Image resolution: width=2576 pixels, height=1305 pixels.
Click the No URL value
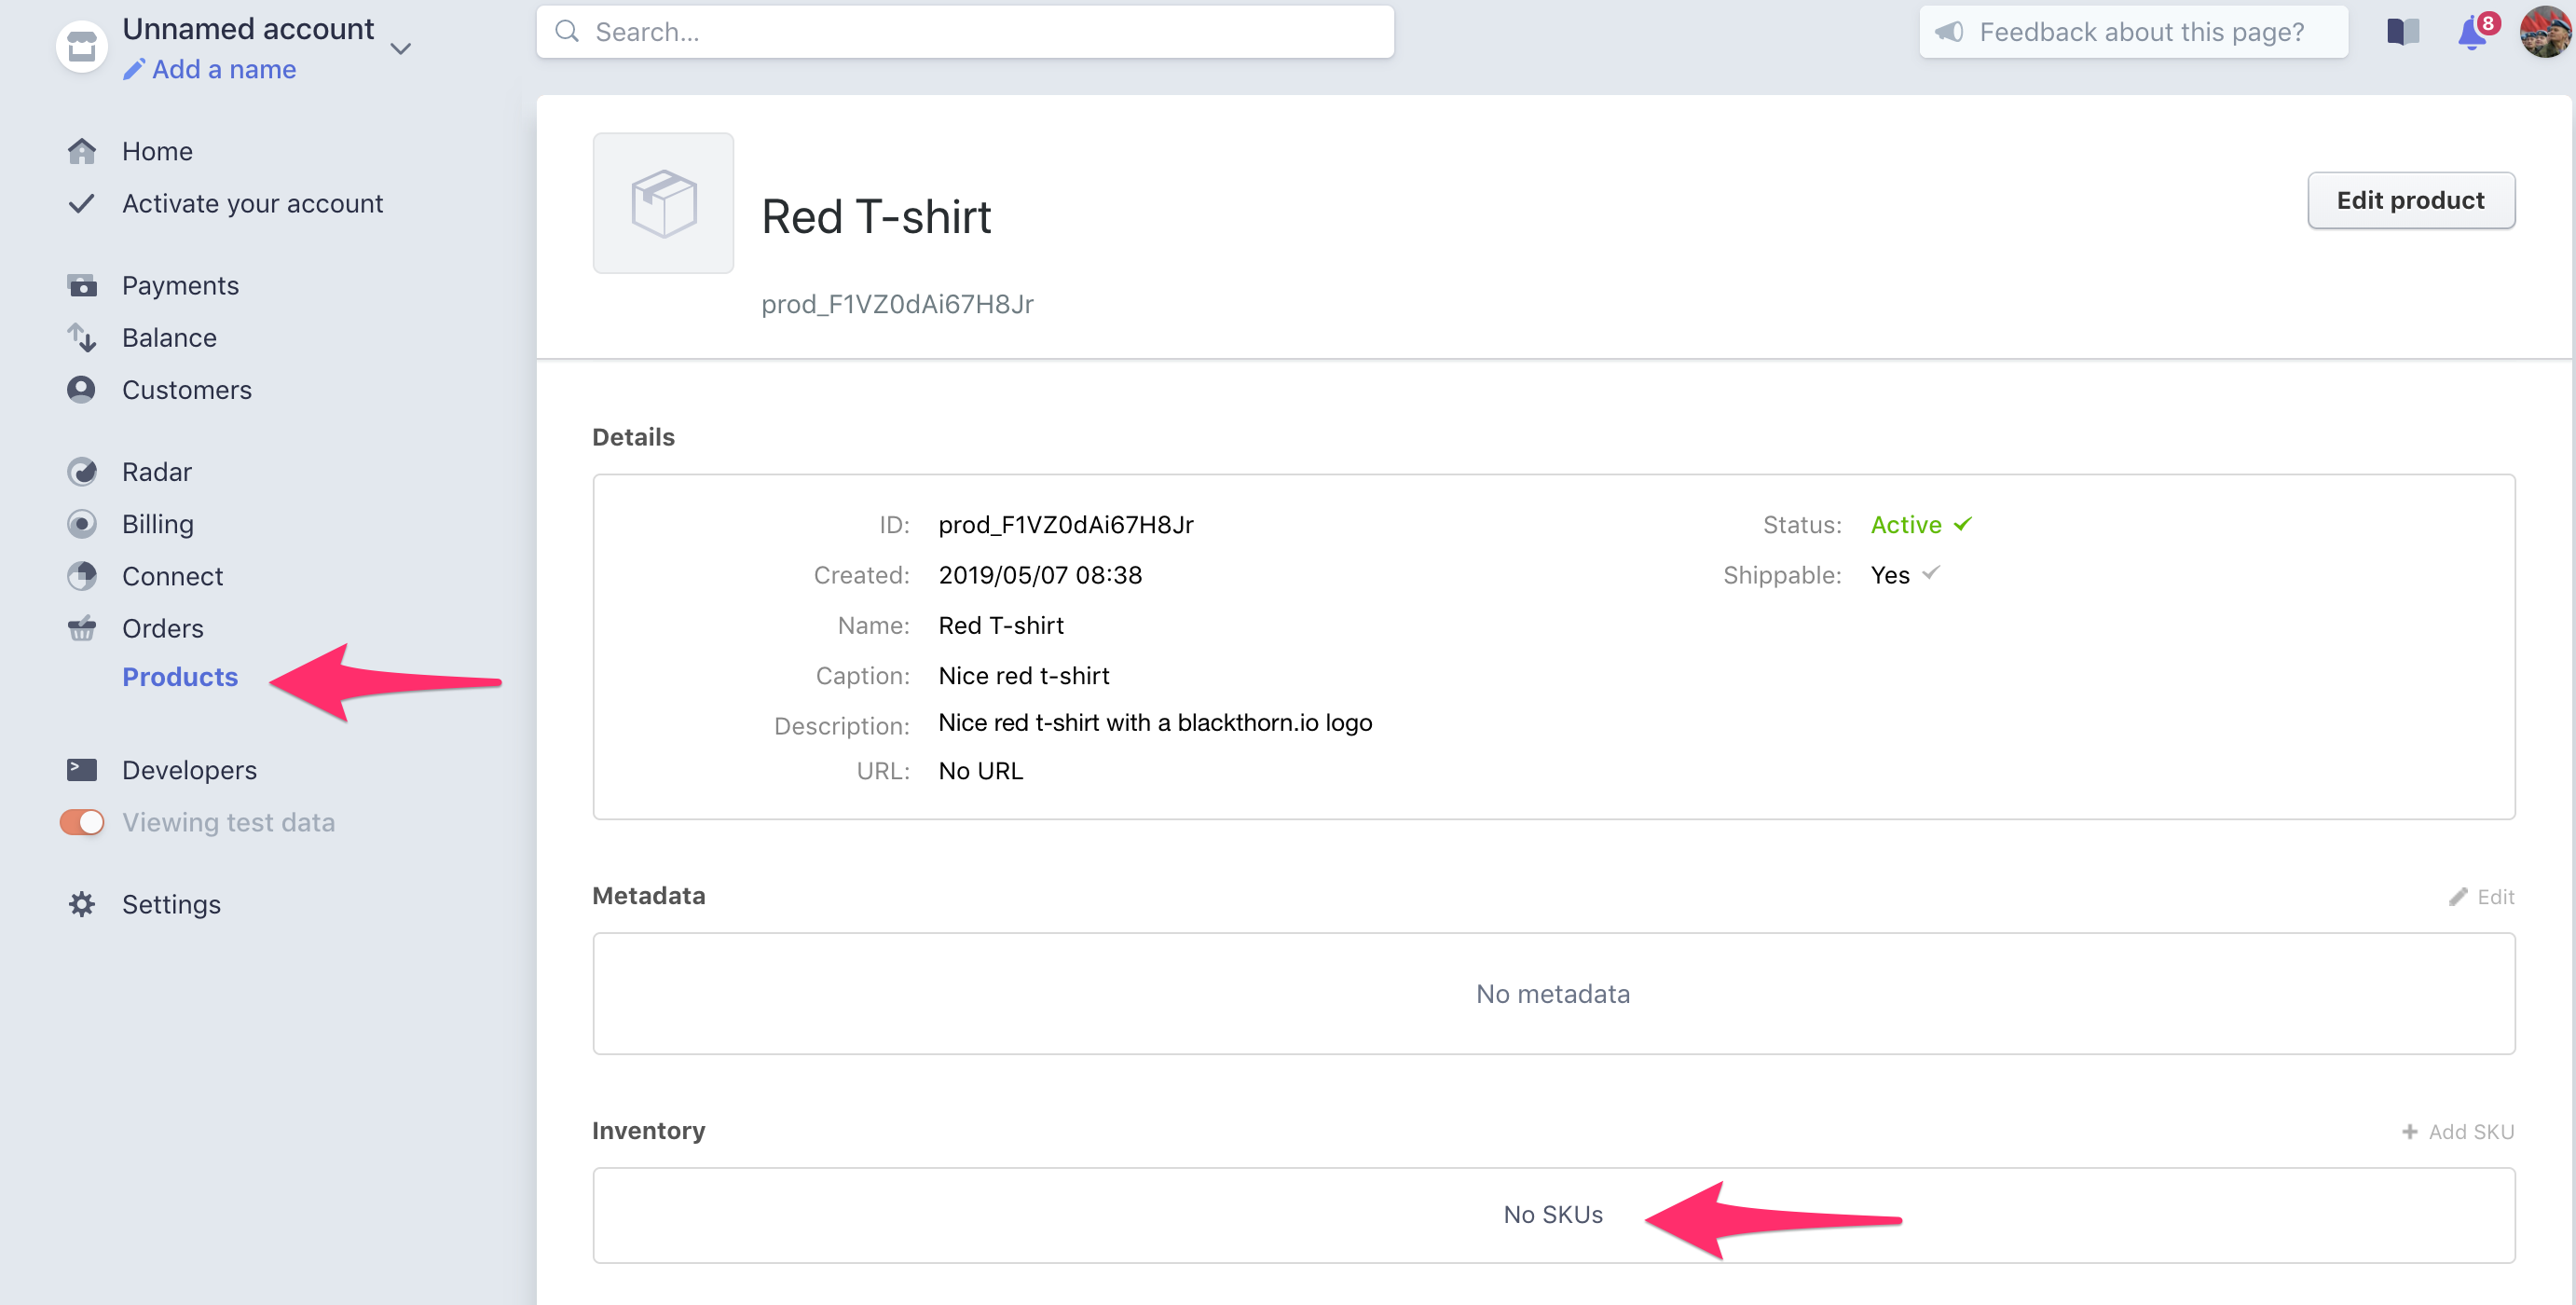[x=980, y=771]
